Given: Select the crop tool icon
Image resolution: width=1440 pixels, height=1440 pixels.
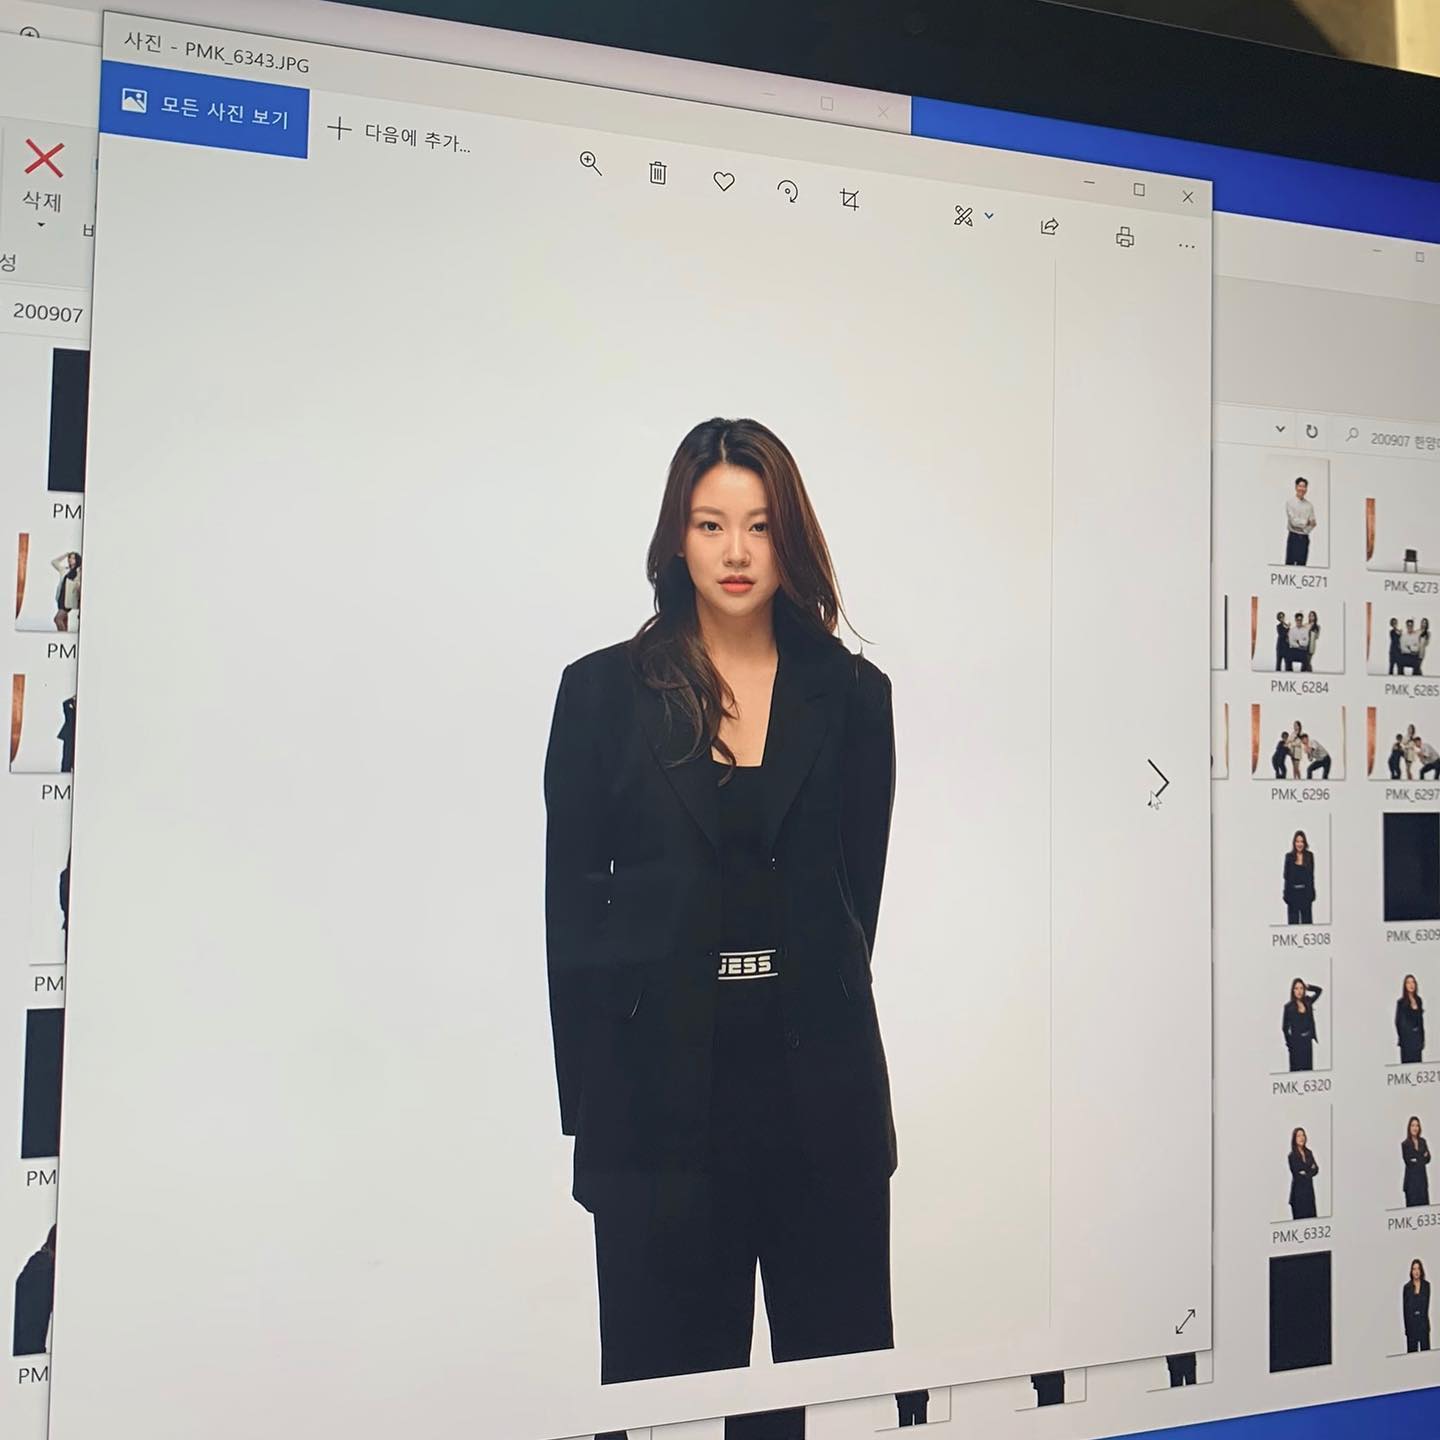Looking at the screenshot, I should [x=850, y=200].
